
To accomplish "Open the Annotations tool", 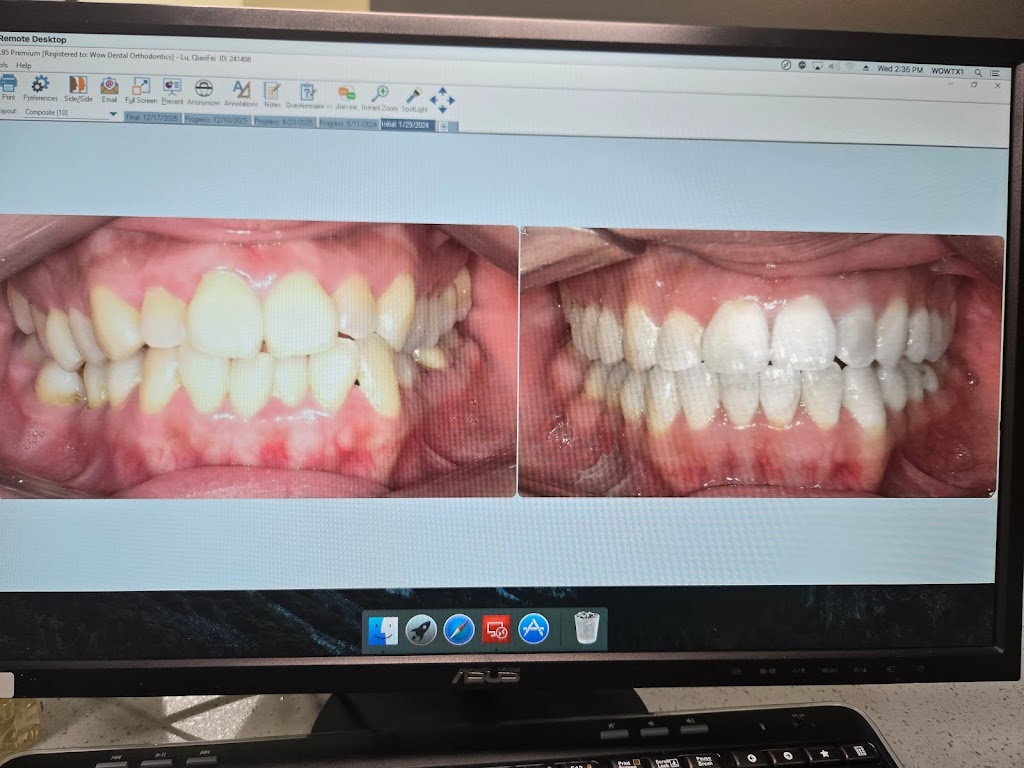I will point(241,93).
